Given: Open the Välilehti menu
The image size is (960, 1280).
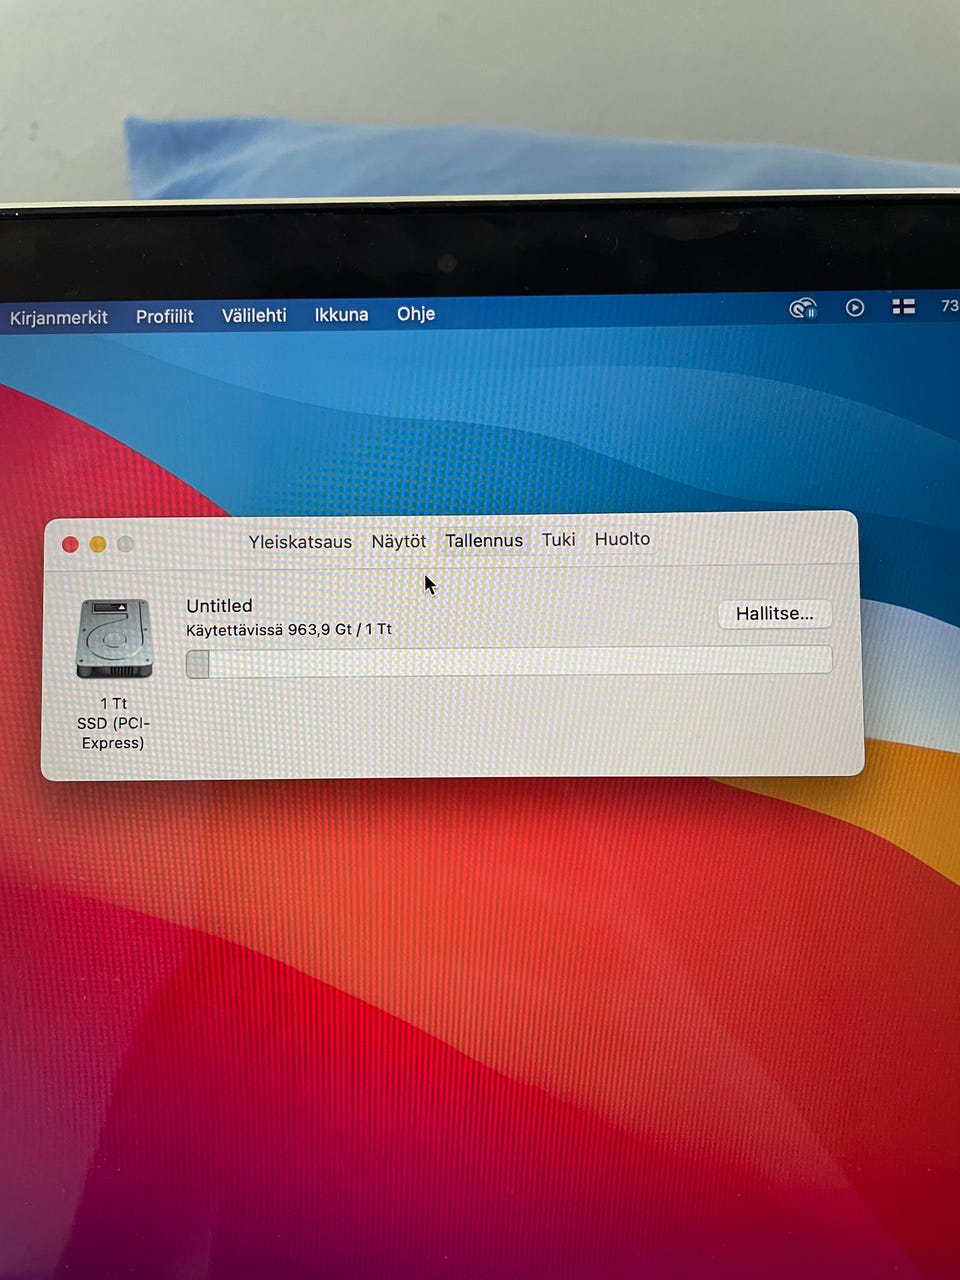Looking at the screenshot, I should (254, 315).
